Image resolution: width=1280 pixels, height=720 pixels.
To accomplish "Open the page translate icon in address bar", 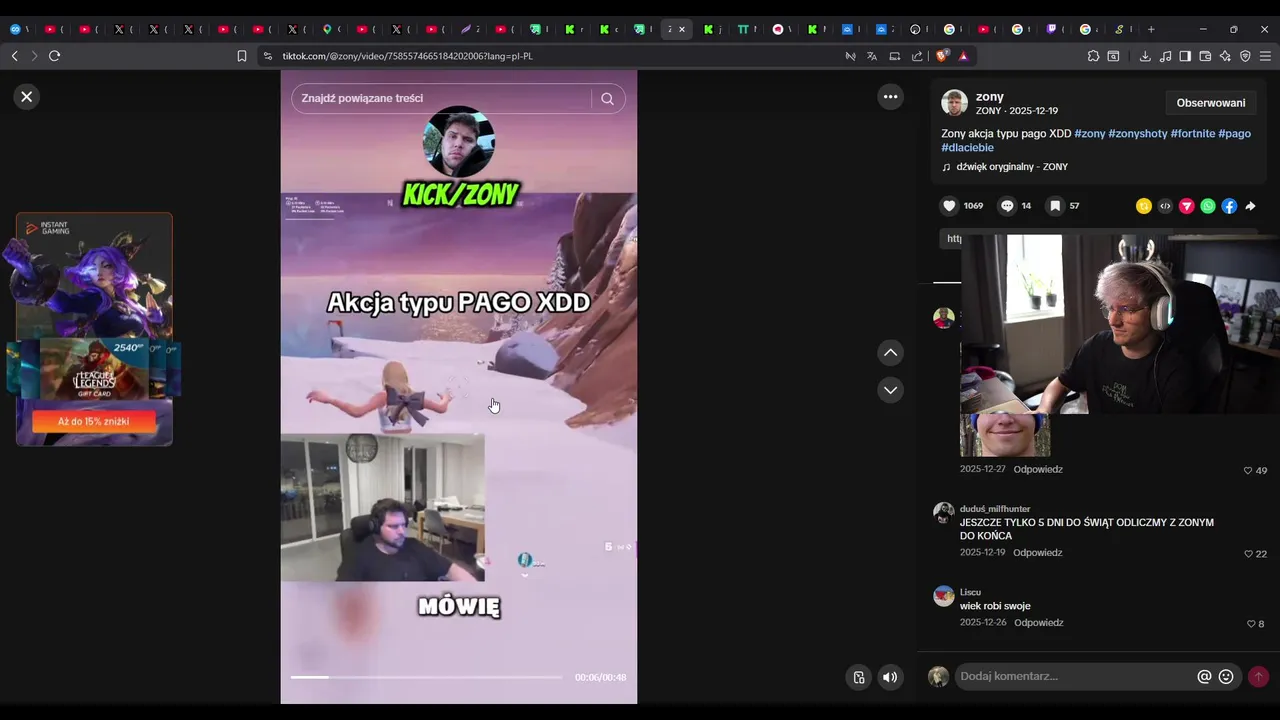I will [872, 56].
